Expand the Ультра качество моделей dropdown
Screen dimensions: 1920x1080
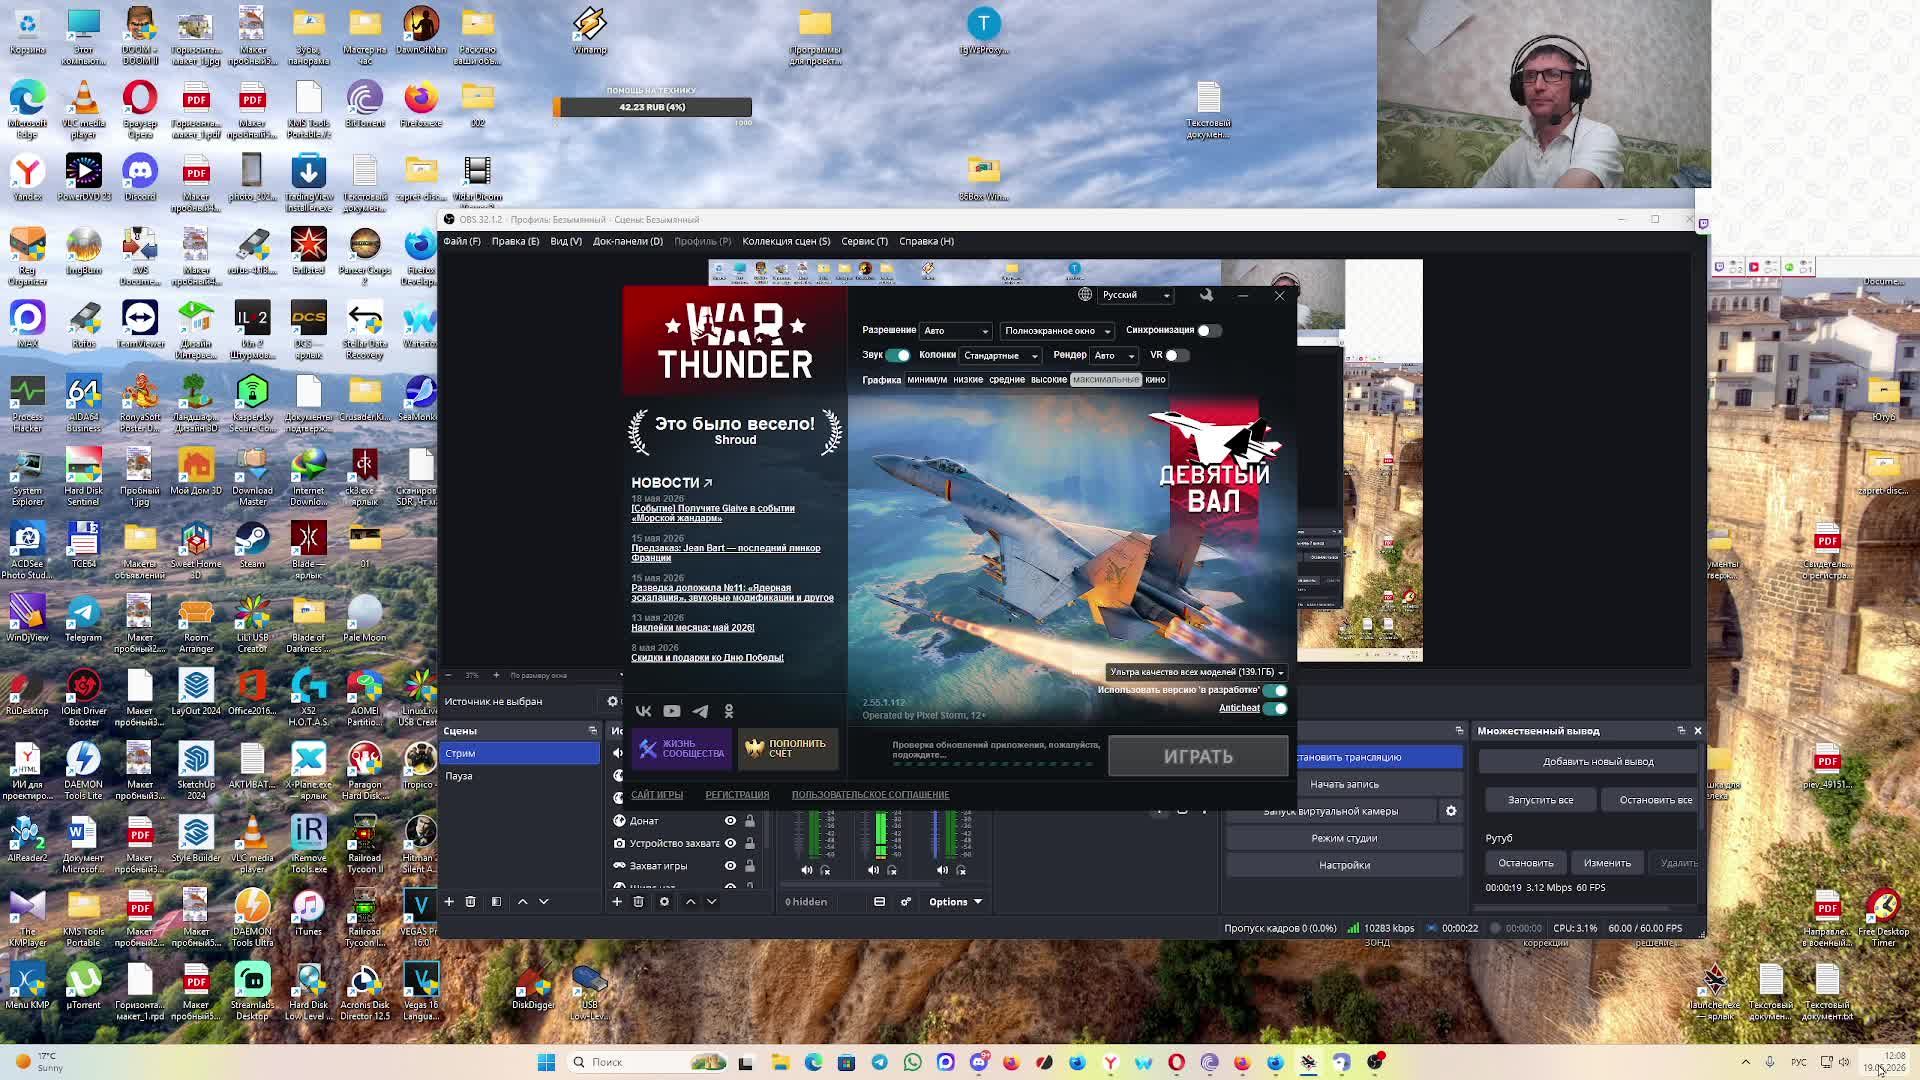[1196, 672]
